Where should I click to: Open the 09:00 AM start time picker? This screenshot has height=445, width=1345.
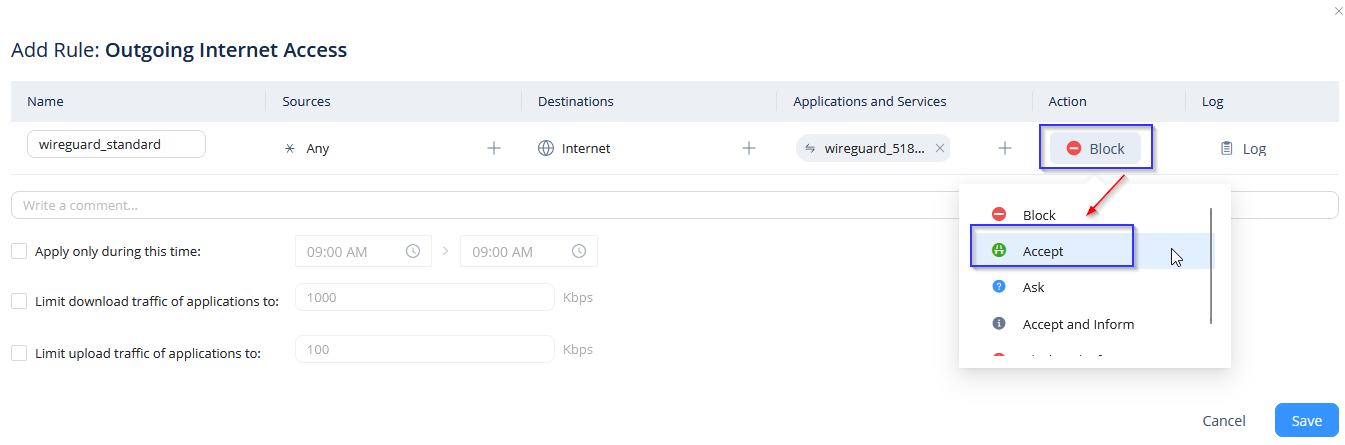pyautogui.click(x=350, y=251)
